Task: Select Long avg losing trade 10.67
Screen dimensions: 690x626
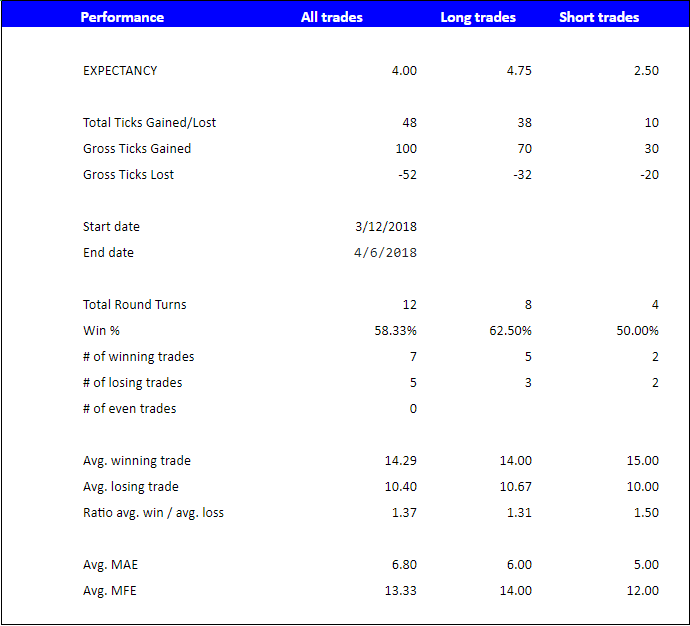Action: click(x=516, y=487)
